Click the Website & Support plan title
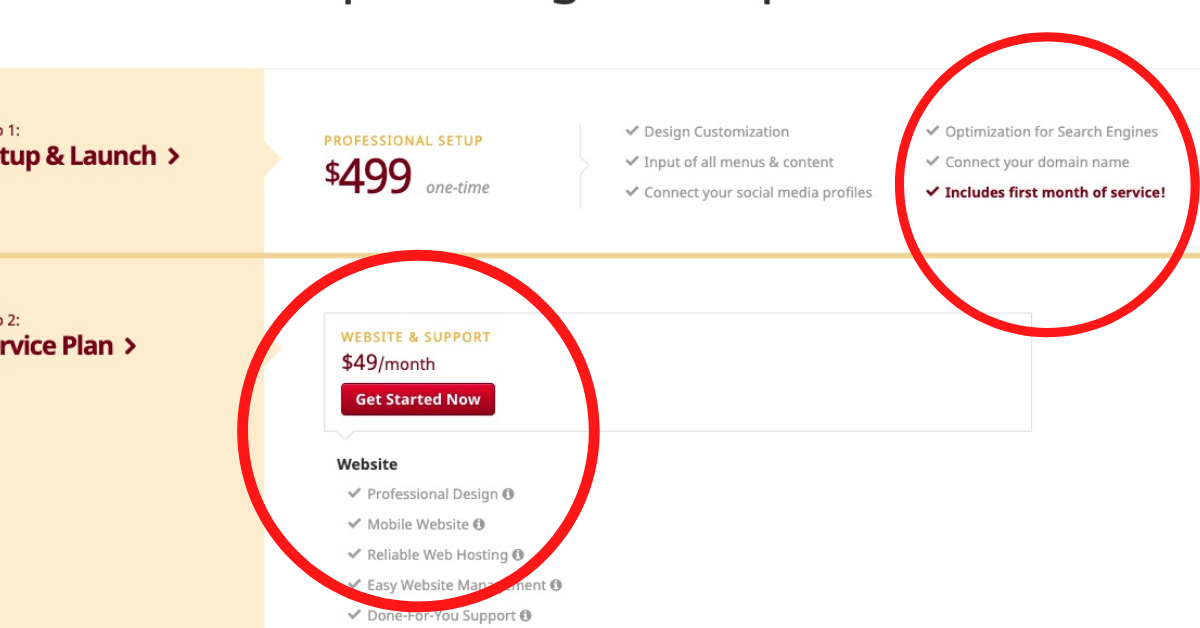Screen dimensions: 1200x628 416,337
